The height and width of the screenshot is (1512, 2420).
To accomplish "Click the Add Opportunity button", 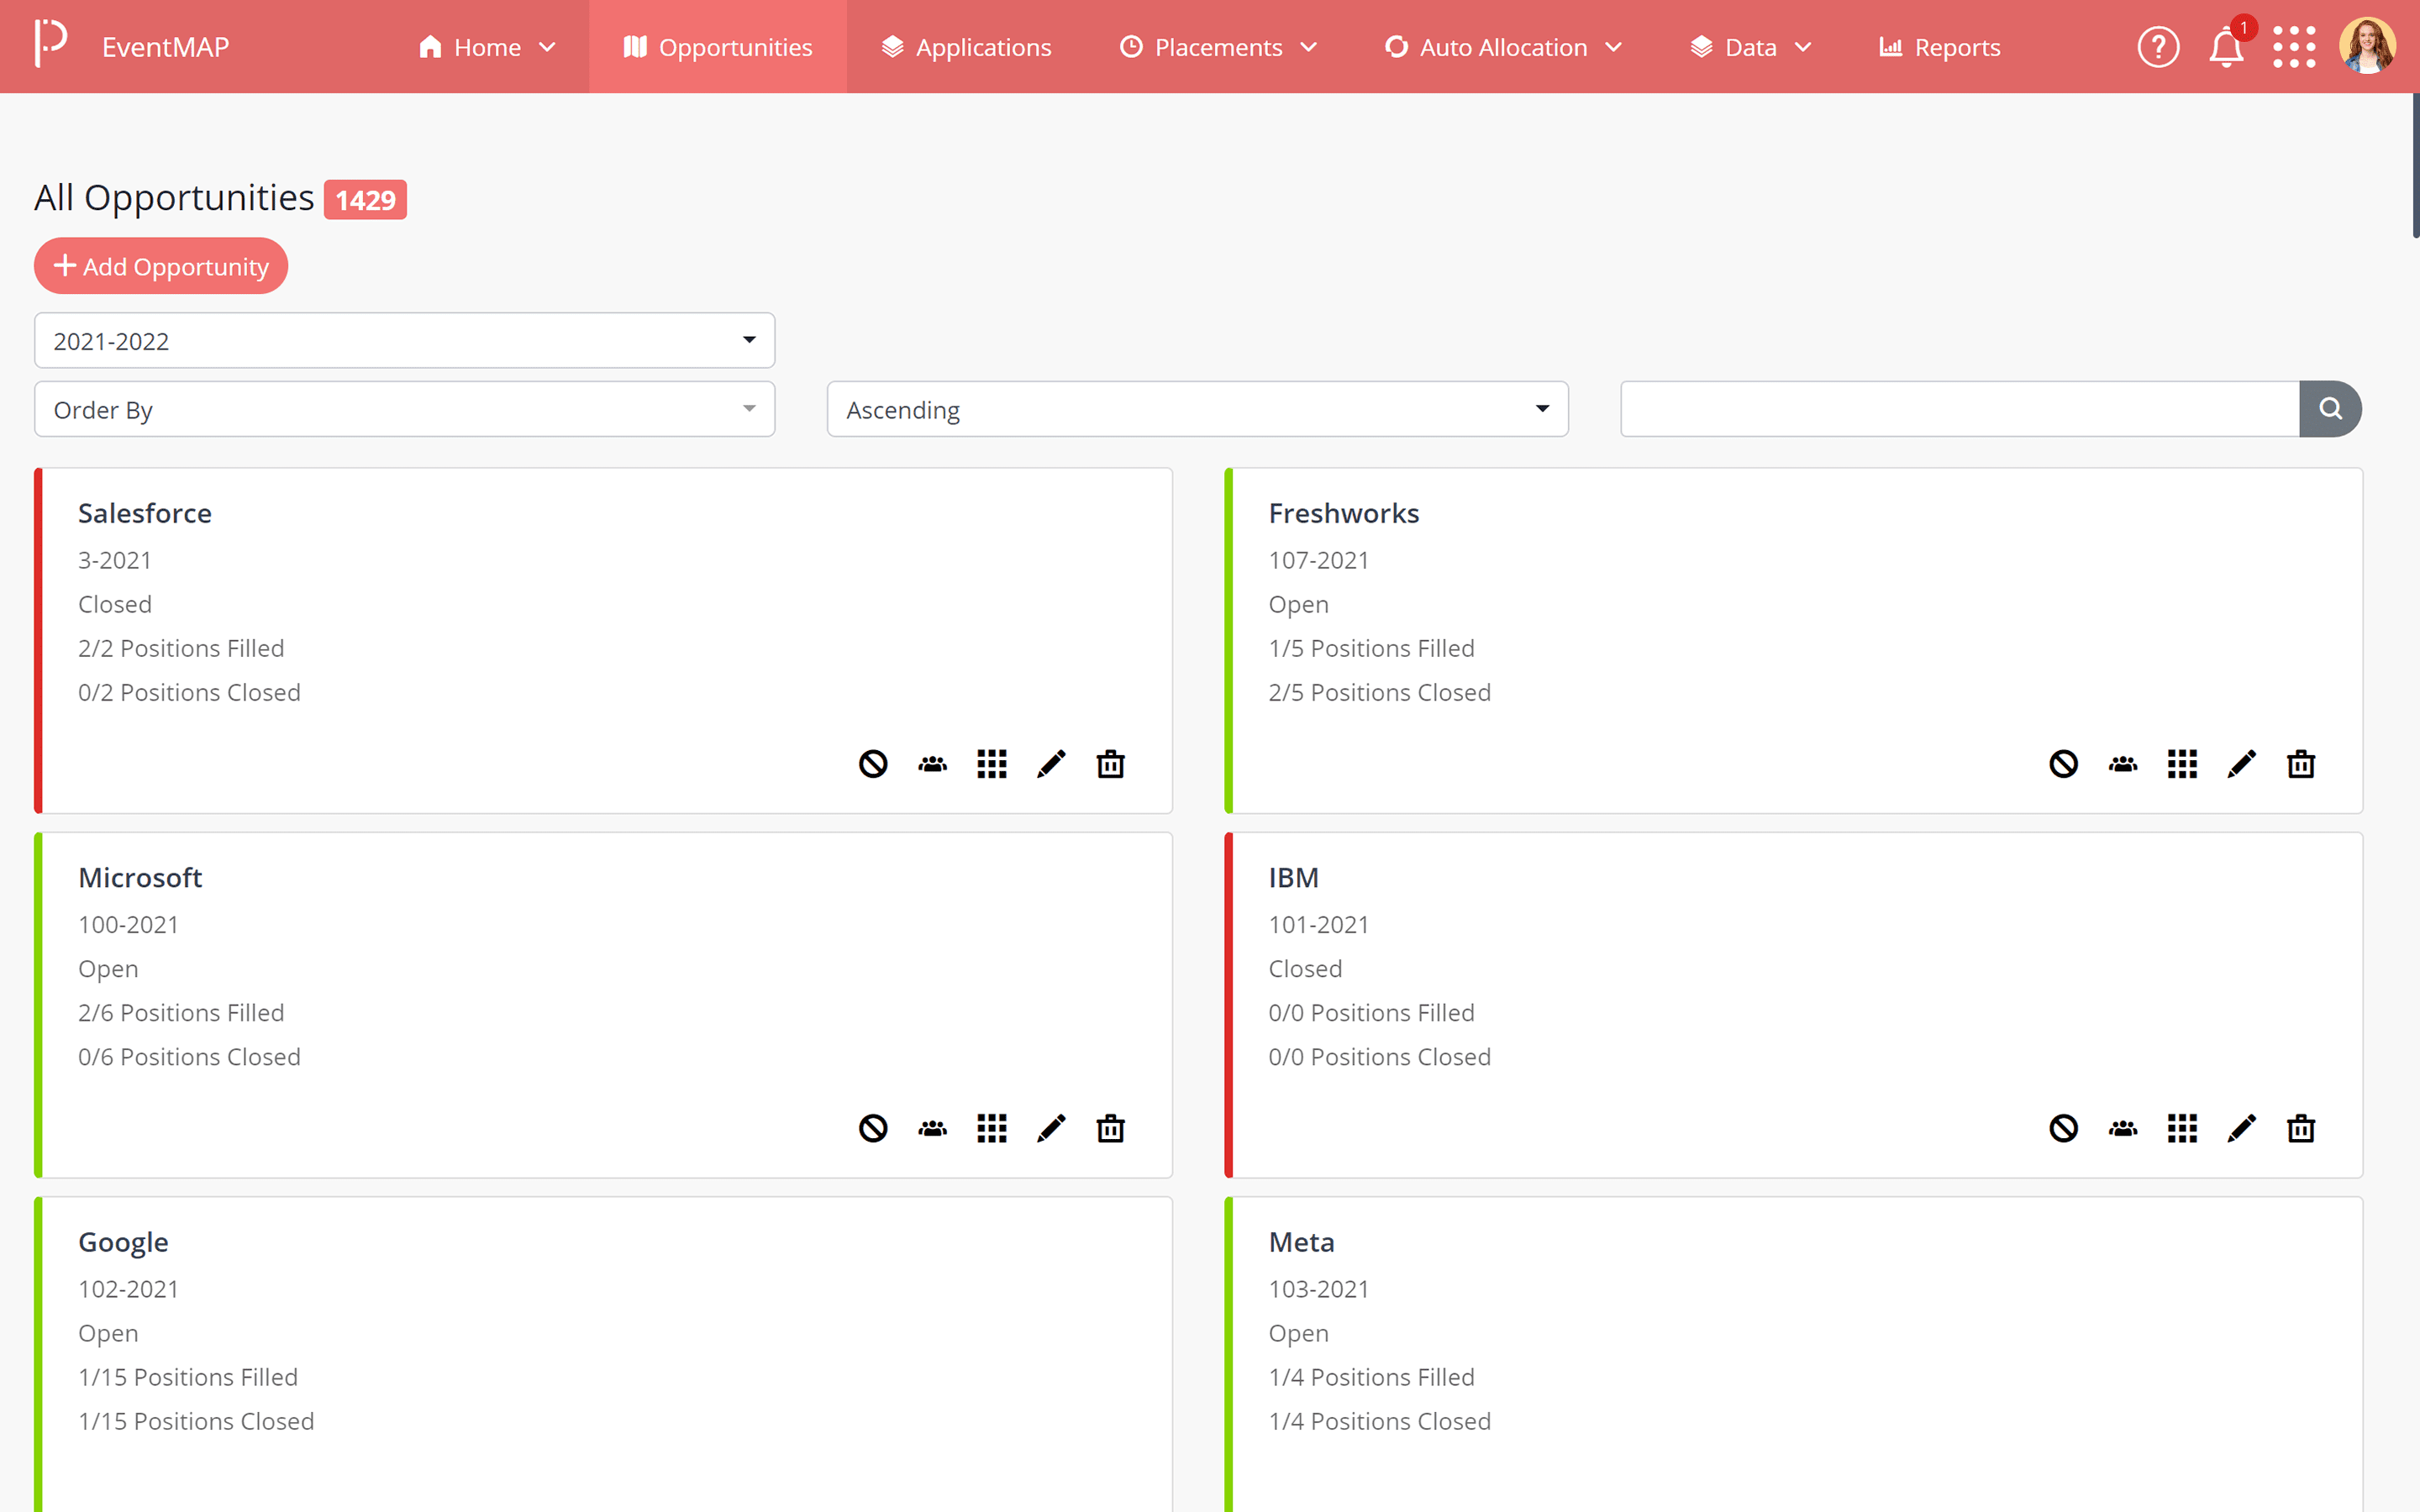I will 161,266.
